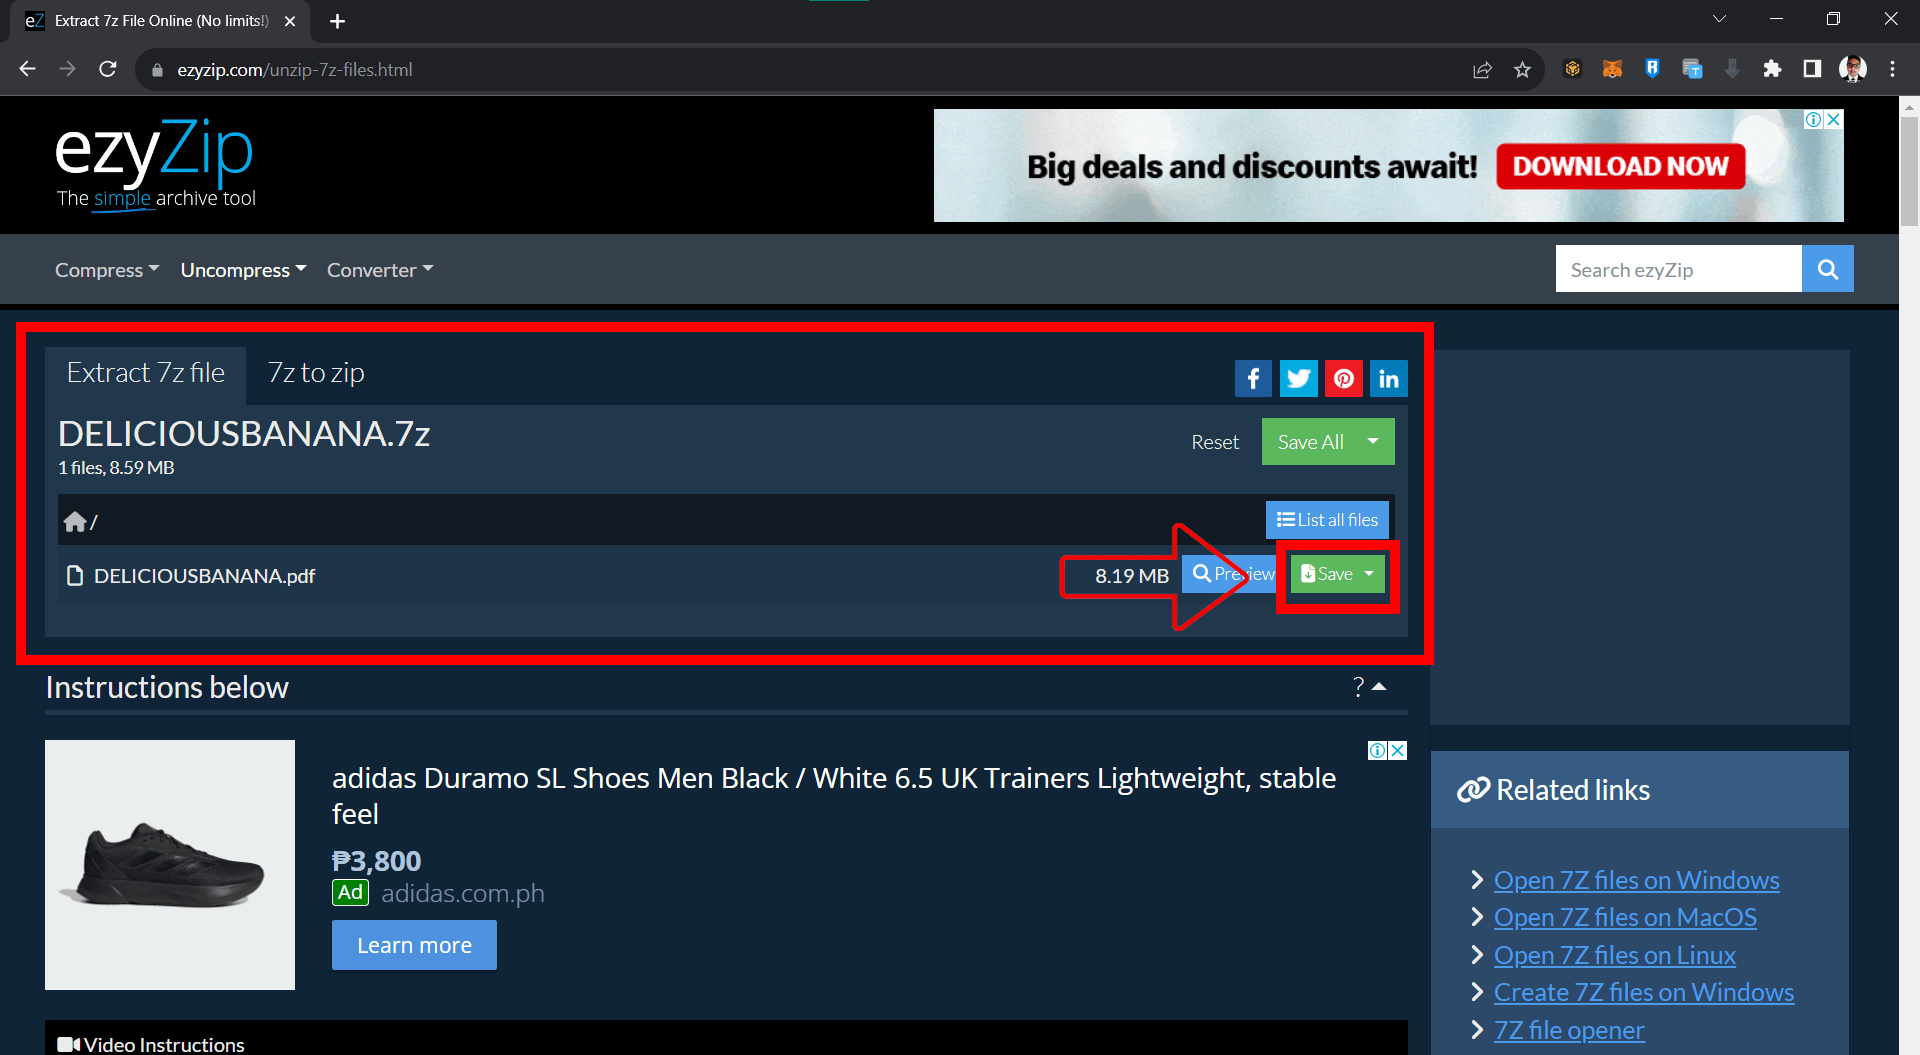The height and width of the screenshot is (1055, 1920).
Task: Expand the Compress dropdown menu
Action: [x=106, y=270]
